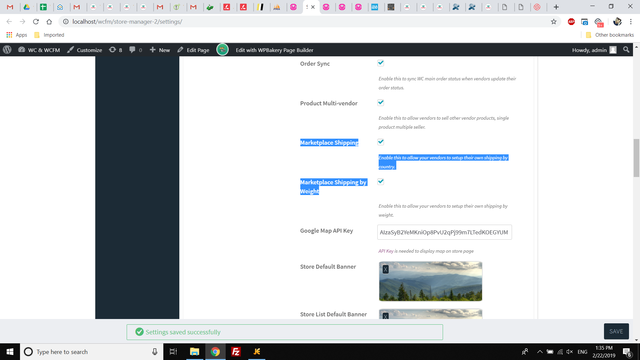
Task: Click the browser forward arrow
Action: click(22, 22)
